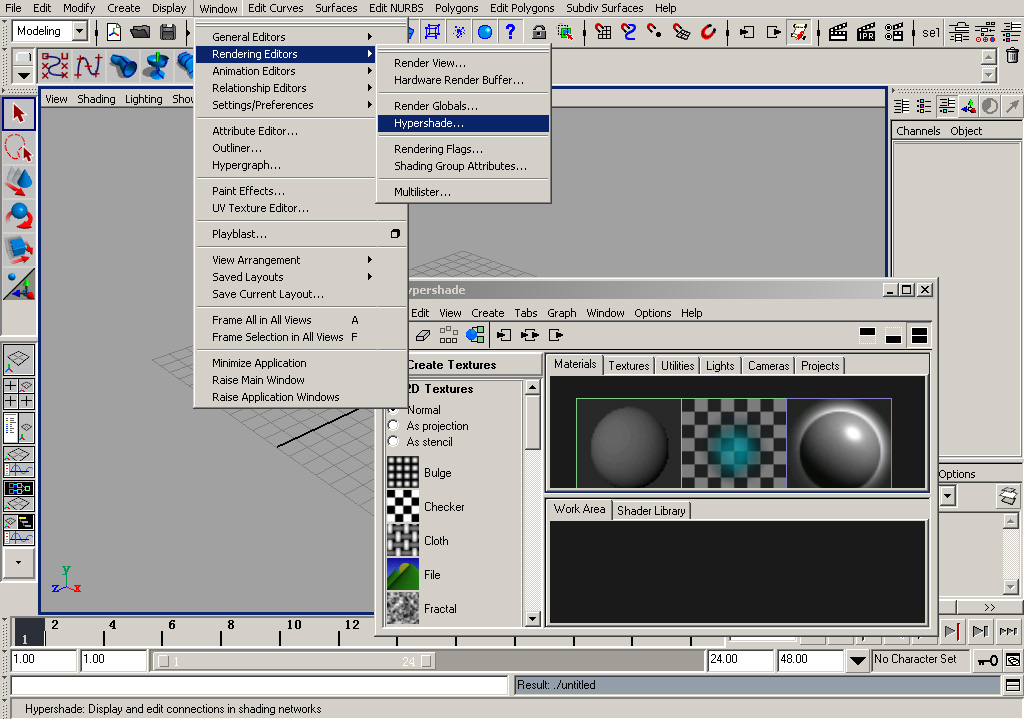1024x719 pixels.
Task: Click the Fractal texture button
Action: 403,608
